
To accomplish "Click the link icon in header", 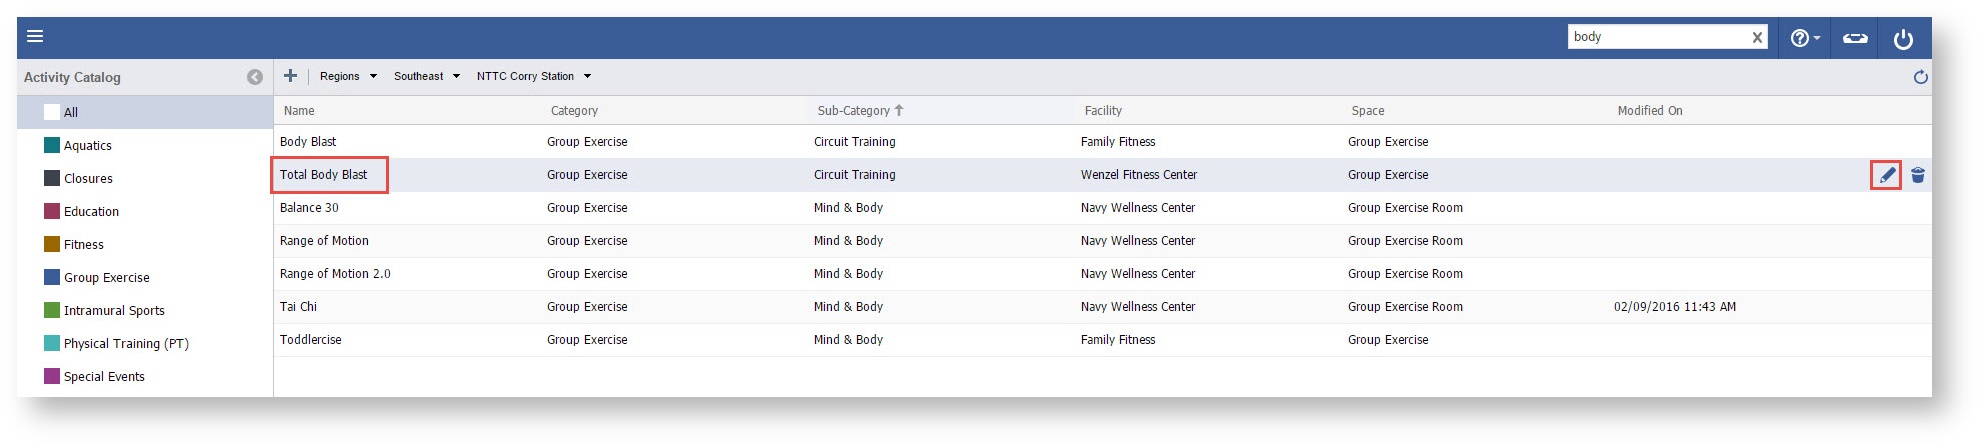I will click(1855, 38).
